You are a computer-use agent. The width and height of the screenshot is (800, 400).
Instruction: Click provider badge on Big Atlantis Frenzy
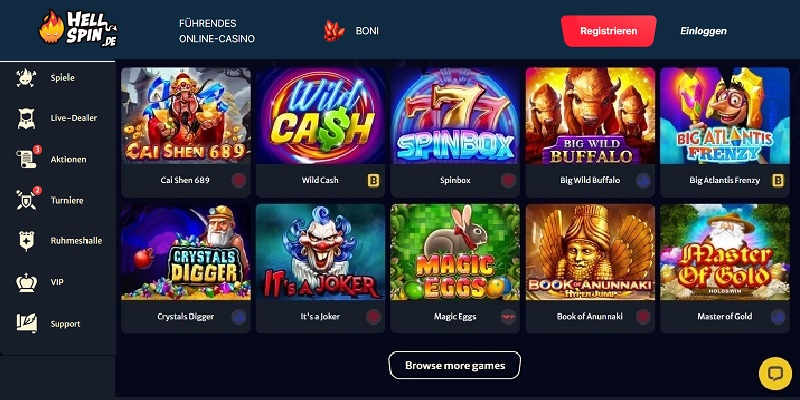click(x=778, y=180)
